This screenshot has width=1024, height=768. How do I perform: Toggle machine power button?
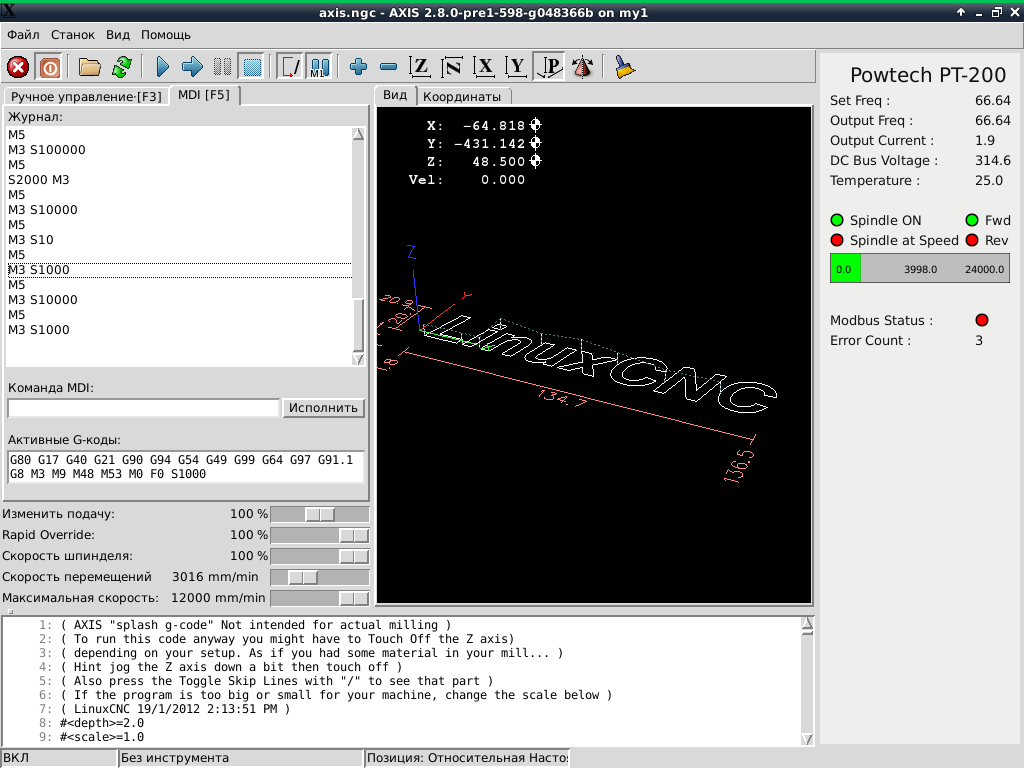pyautogui.click(x=49, y=67)
